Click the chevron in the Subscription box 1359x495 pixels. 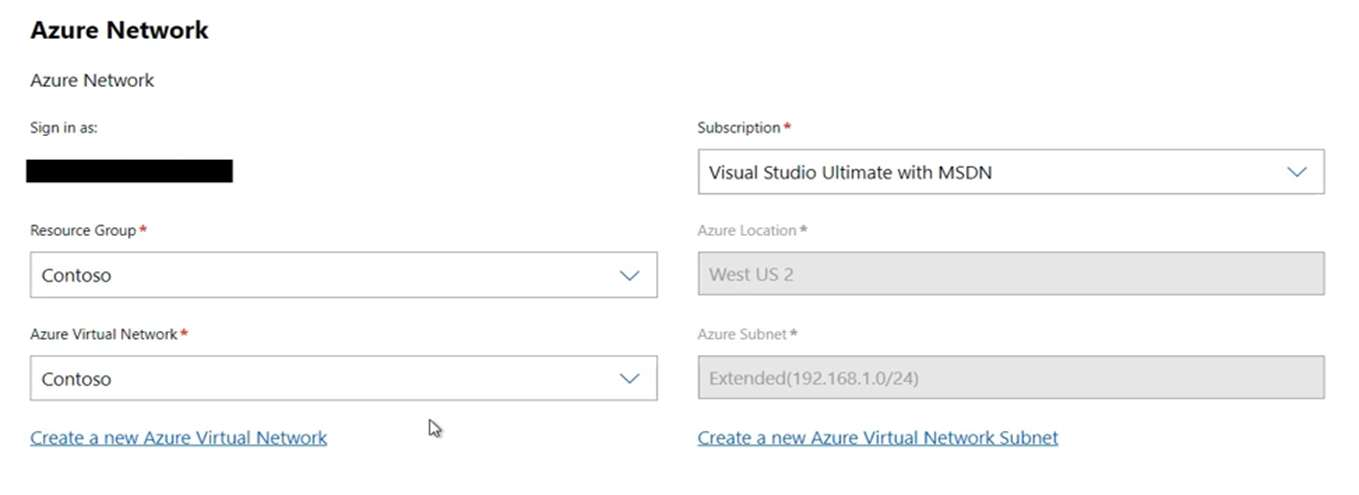pyautogui.click(x=1296, y=172)
